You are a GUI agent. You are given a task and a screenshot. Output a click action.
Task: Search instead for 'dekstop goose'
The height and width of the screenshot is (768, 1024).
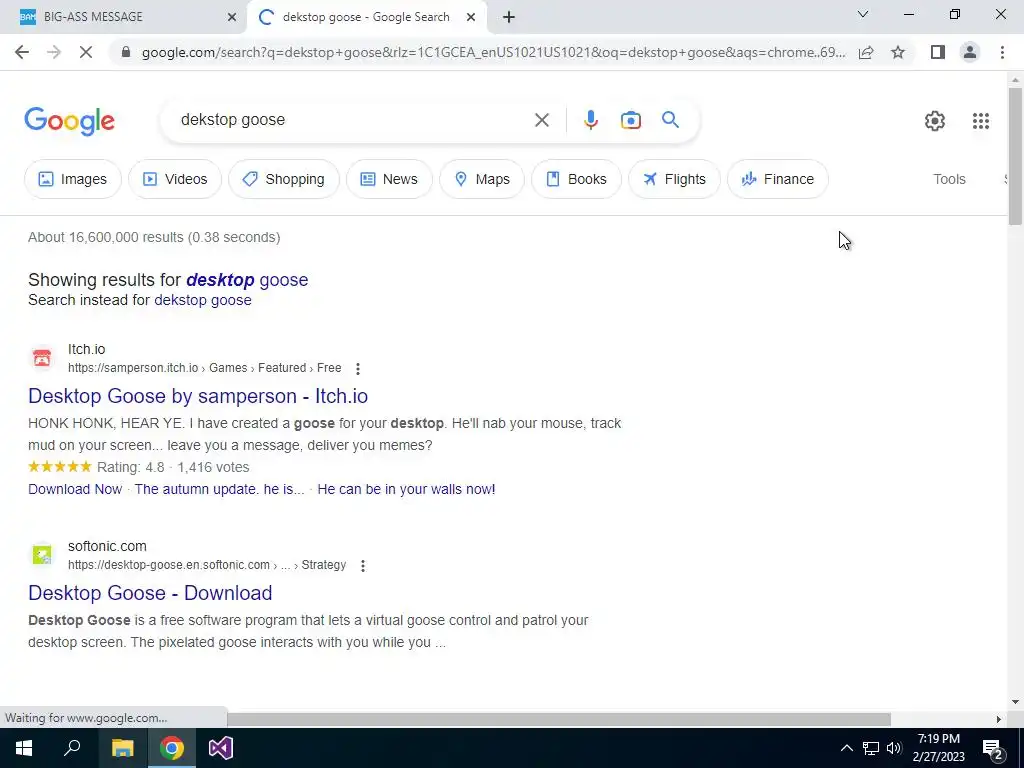(x=202, y=300)
